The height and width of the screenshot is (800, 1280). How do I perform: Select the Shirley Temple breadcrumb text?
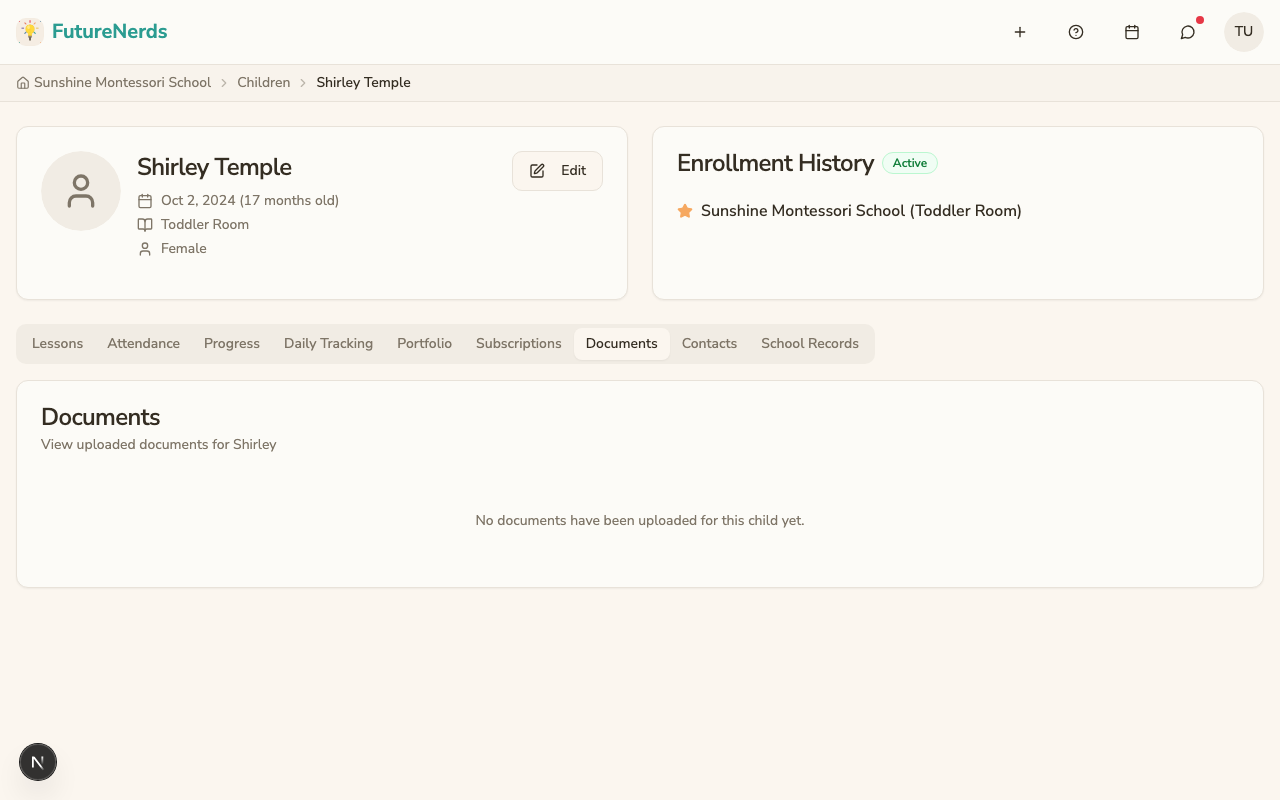tap(363, 82)
